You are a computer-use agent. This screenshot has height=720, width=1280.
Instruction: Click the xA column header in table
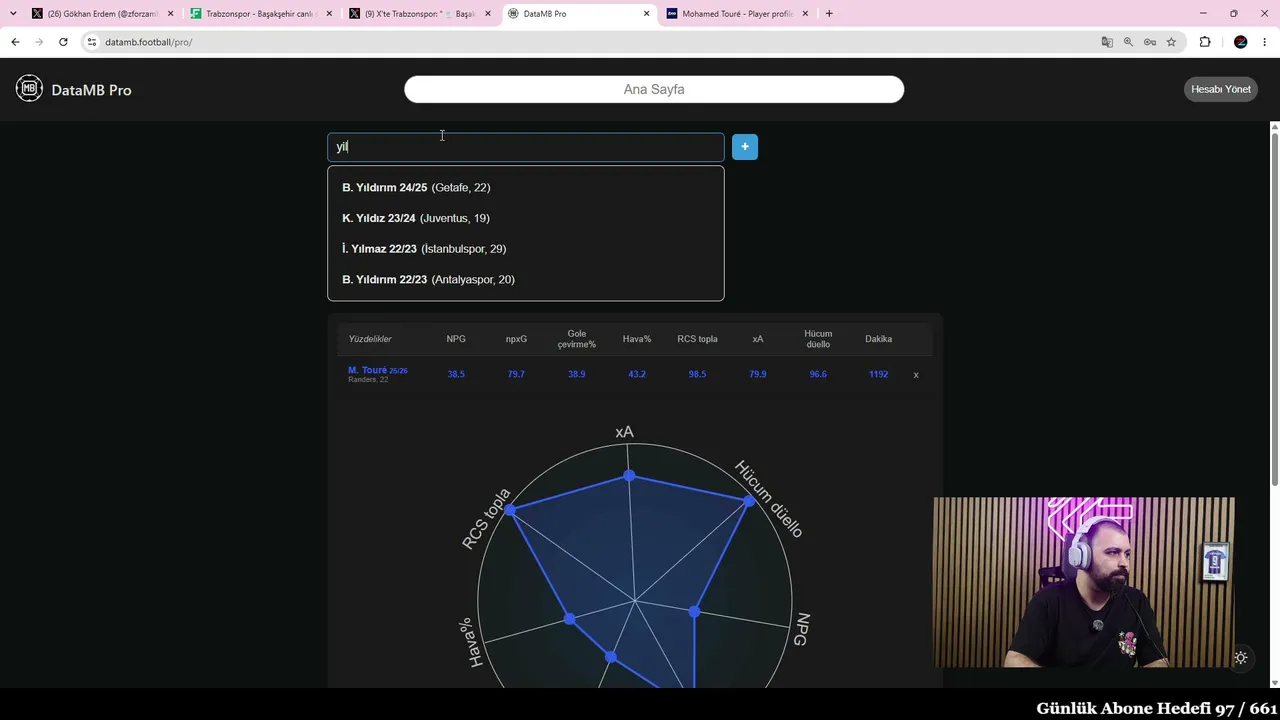758,339
